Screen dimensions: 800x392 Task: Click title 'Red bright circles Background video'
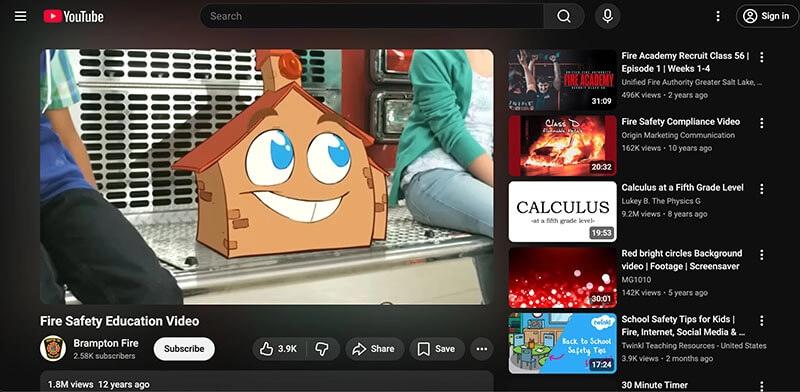coord(682,260)
